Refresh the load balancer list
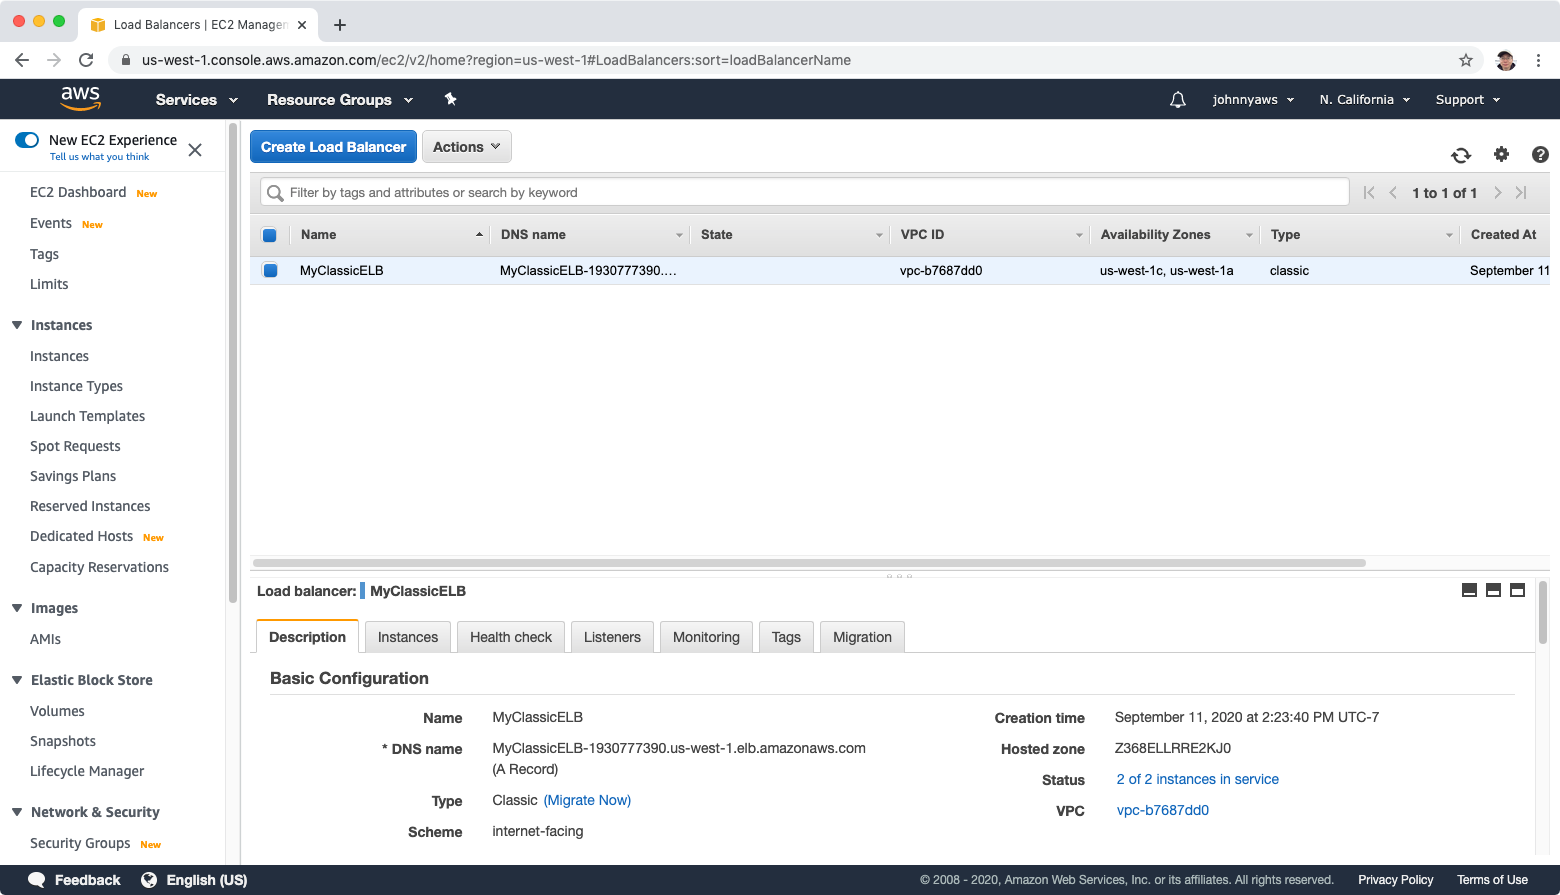 1461,155
